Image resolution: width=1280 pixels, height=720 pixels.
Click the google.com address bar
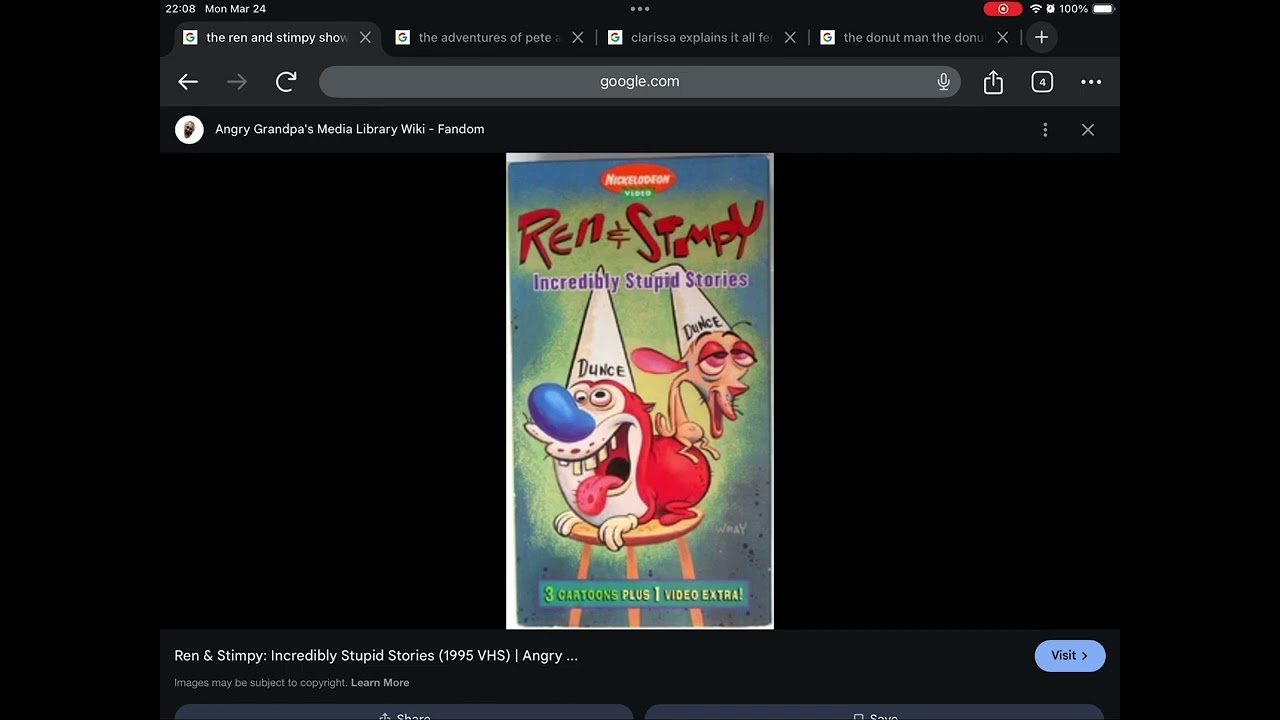(x=640, y=82)
